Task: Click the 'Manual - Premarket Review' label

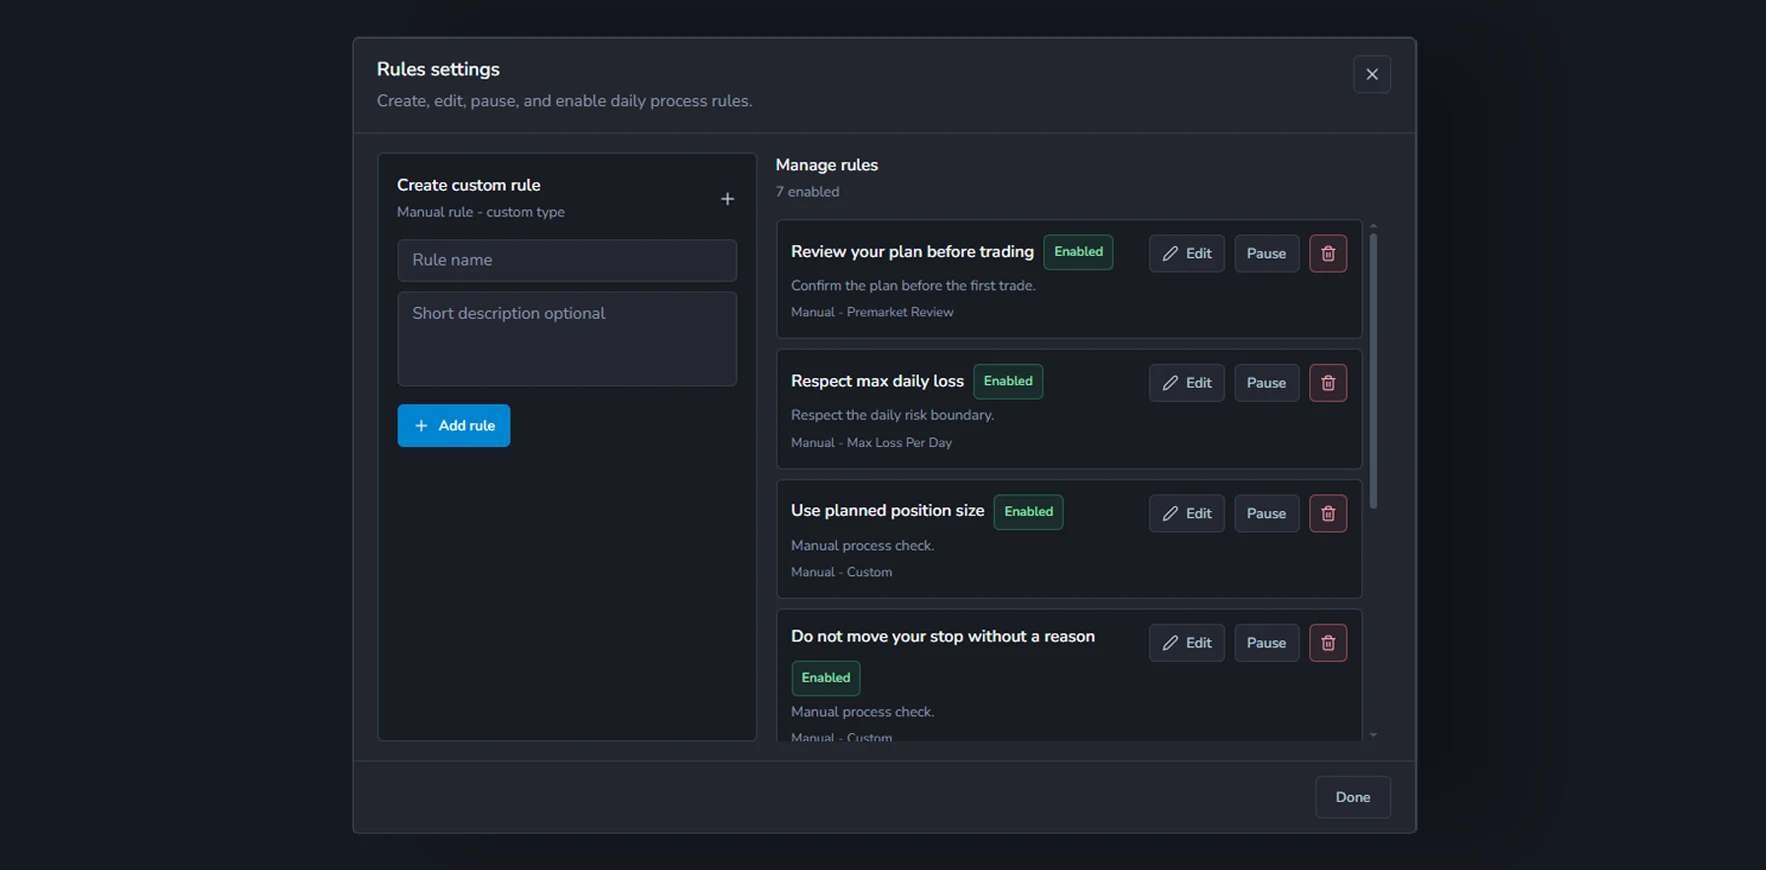Action: click(872, 312)
